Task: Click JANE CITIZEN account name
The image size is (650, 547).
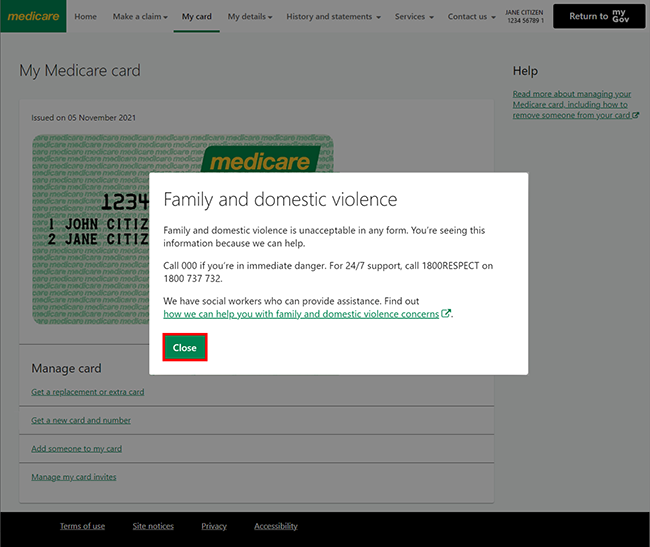Action: click(x=524, y=12)
